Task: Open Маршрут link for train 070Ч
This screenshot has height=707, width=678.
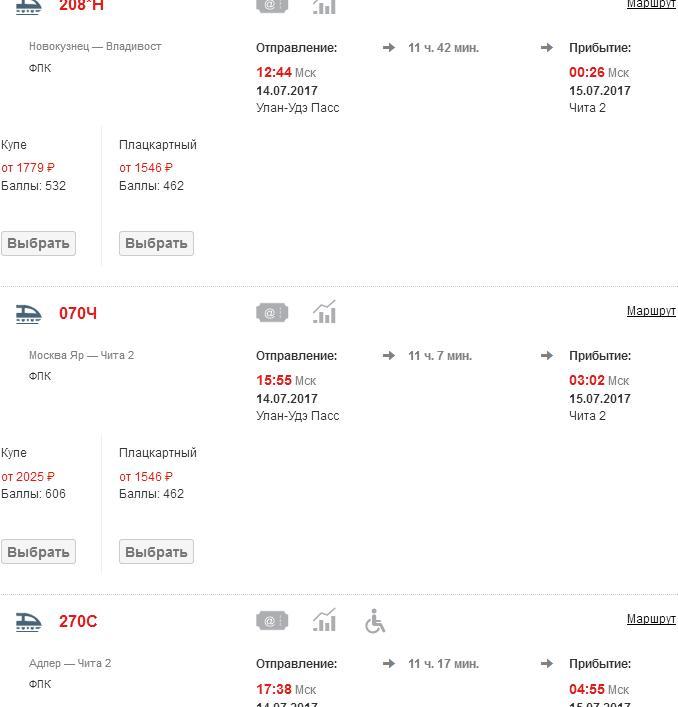Action: click(651, 311)
